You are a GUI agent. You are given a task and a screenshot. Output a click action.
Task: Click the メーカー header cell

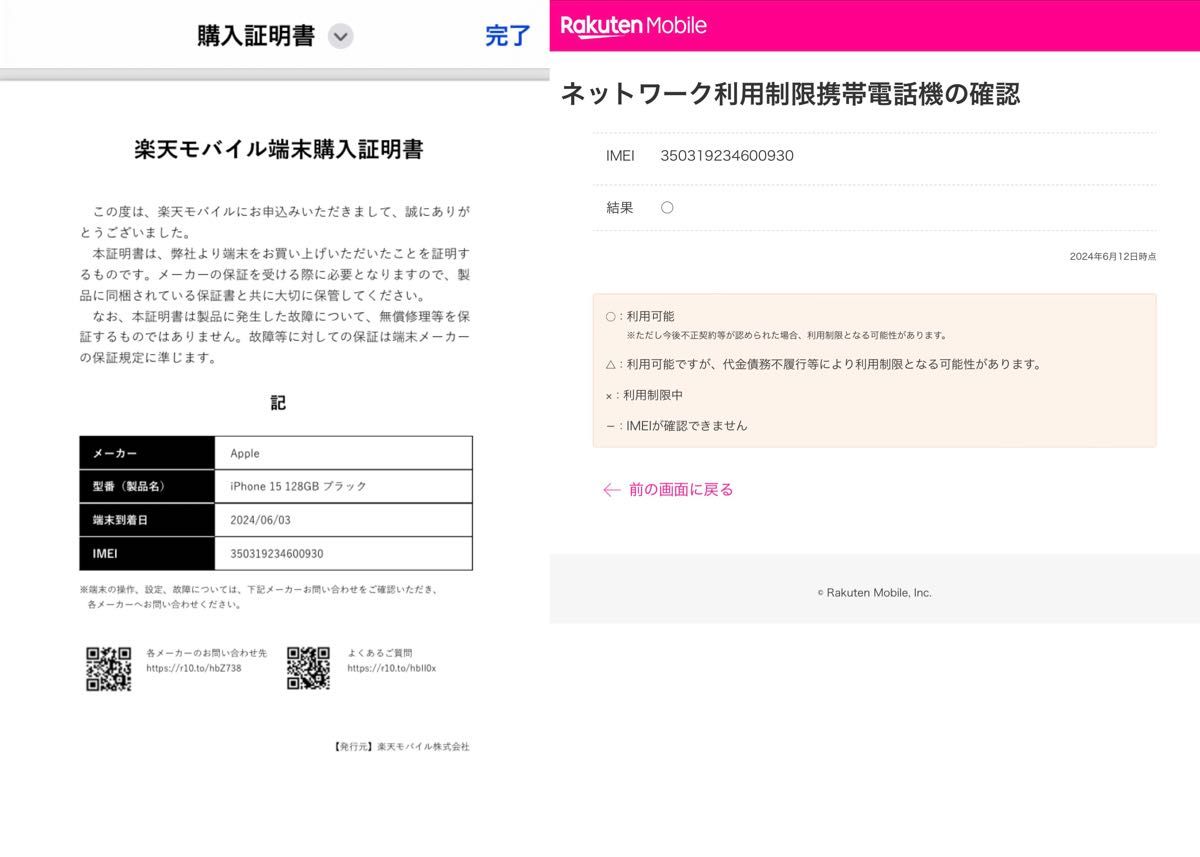[147, 453]
